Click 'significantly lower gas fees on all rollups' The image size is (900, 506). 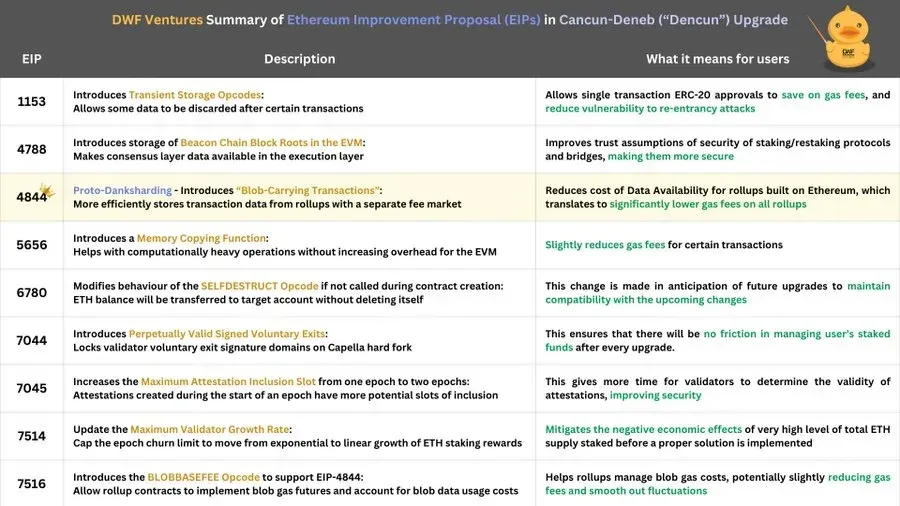click(708, 204)
